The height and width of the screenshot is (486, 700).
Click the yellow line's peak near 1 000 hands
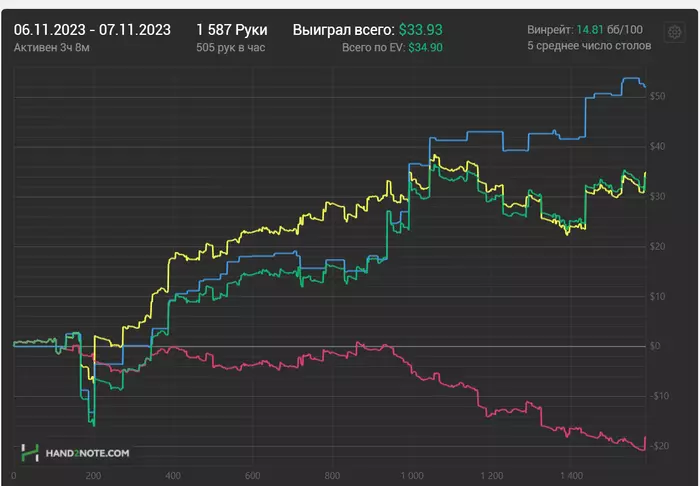click(x=432, y=157)
